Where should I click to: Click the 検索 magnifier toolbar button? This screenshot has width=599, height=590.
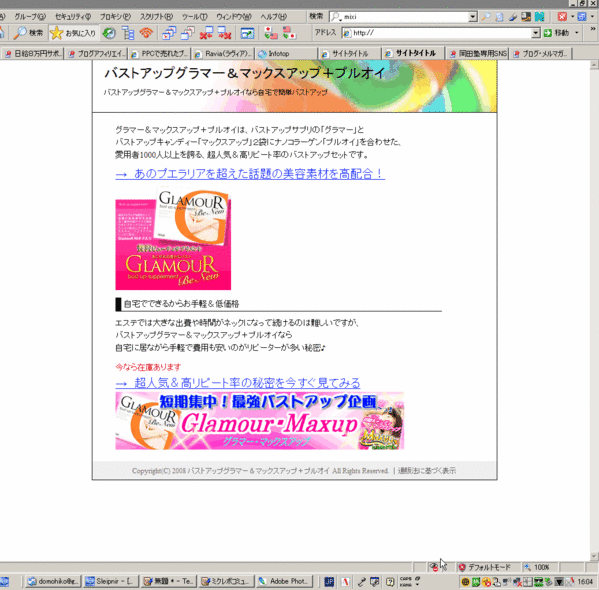click(x=29, y=33)
